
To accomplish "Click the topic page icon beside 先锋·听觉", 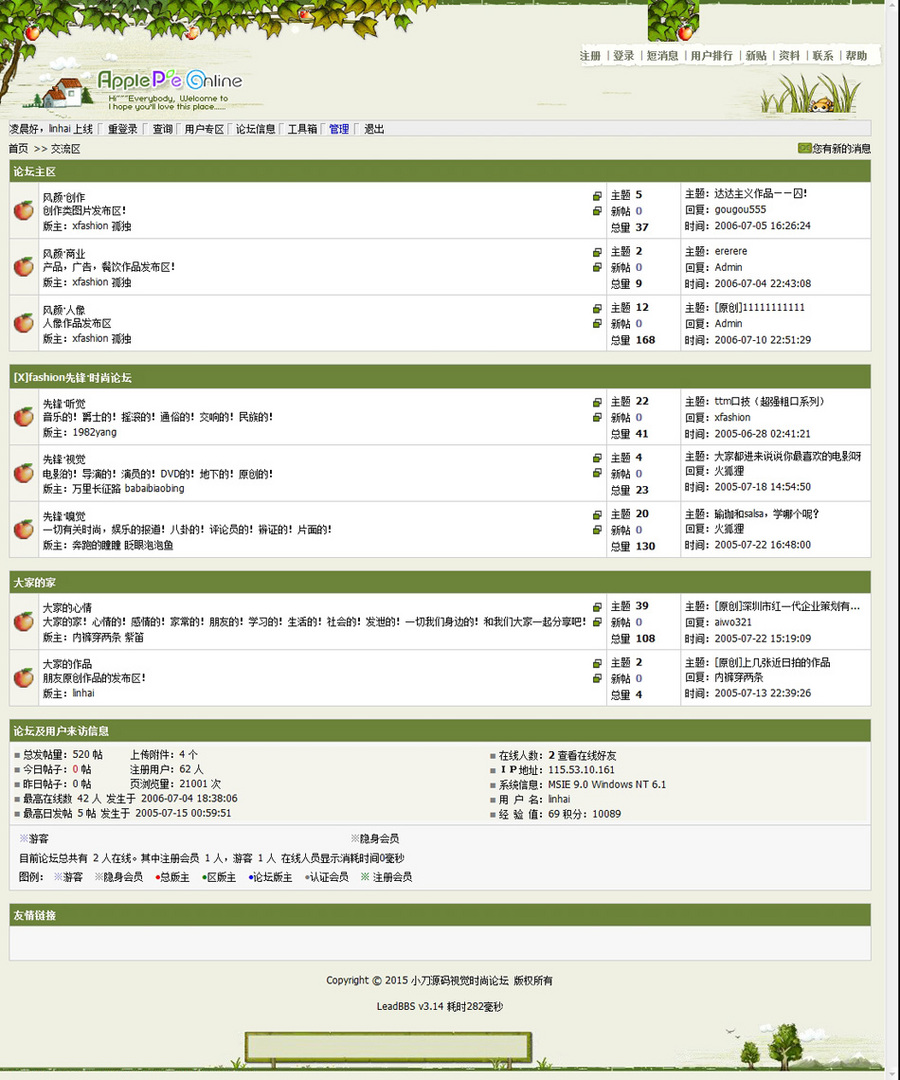I will [596, 402].
